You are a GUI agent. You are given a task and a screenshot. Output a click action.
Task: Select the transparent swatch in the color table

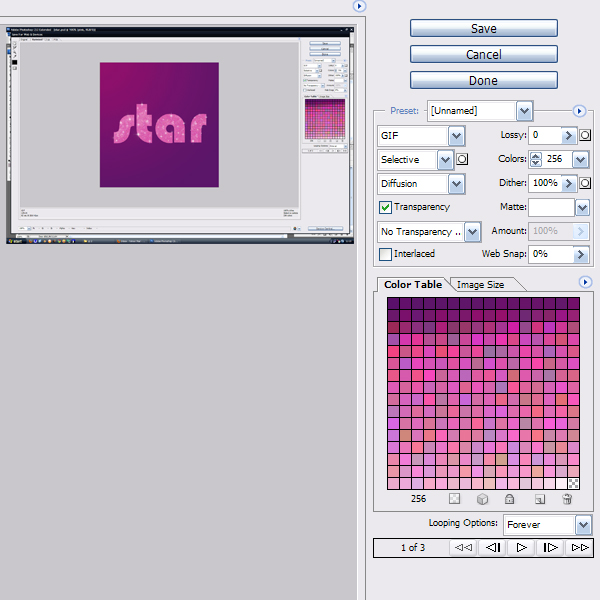pyautogui.click(x=573, y=483)
